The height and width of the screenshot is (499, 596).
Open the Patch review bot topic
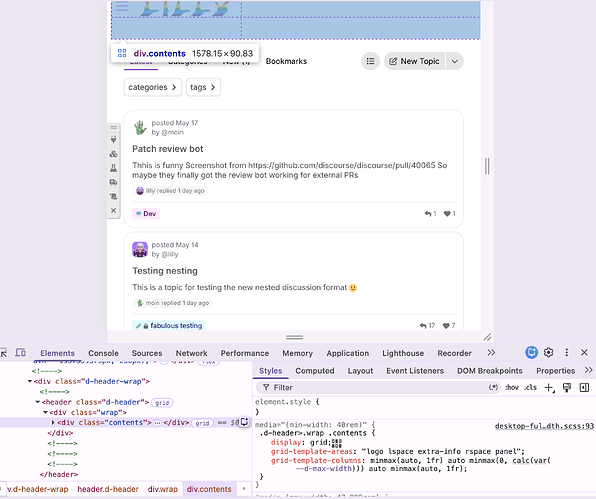coord(168,149)
